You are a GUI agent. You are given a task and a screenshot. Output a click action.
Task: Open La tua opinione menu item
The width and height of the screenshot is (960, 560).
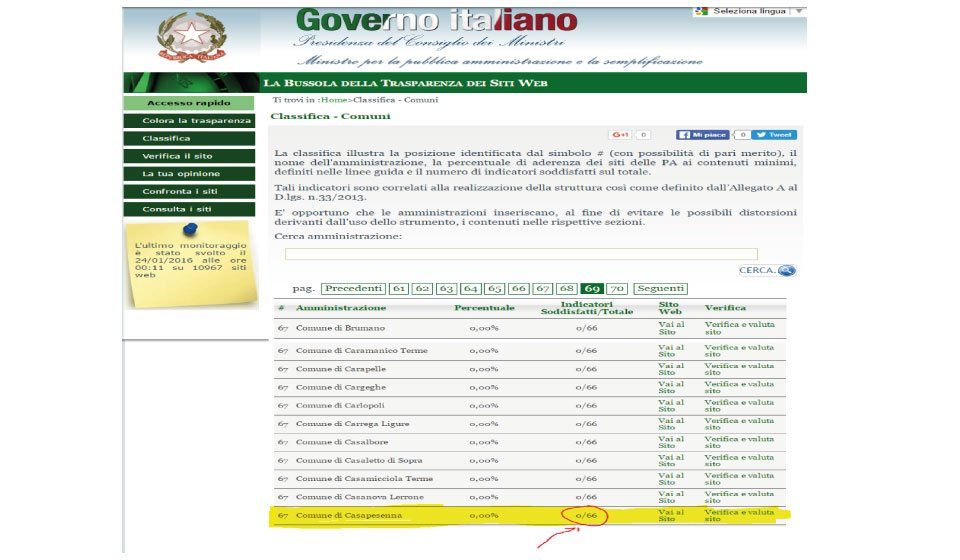(189, 174)
